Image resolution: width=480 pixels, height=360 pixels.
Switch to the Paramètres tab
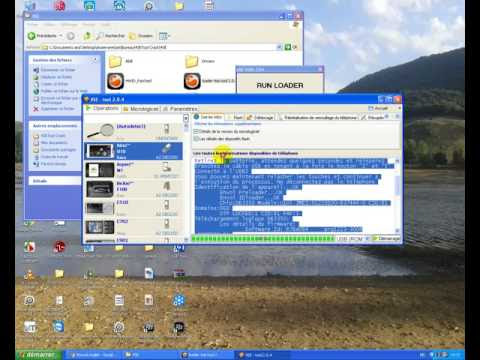coord(180,109)
